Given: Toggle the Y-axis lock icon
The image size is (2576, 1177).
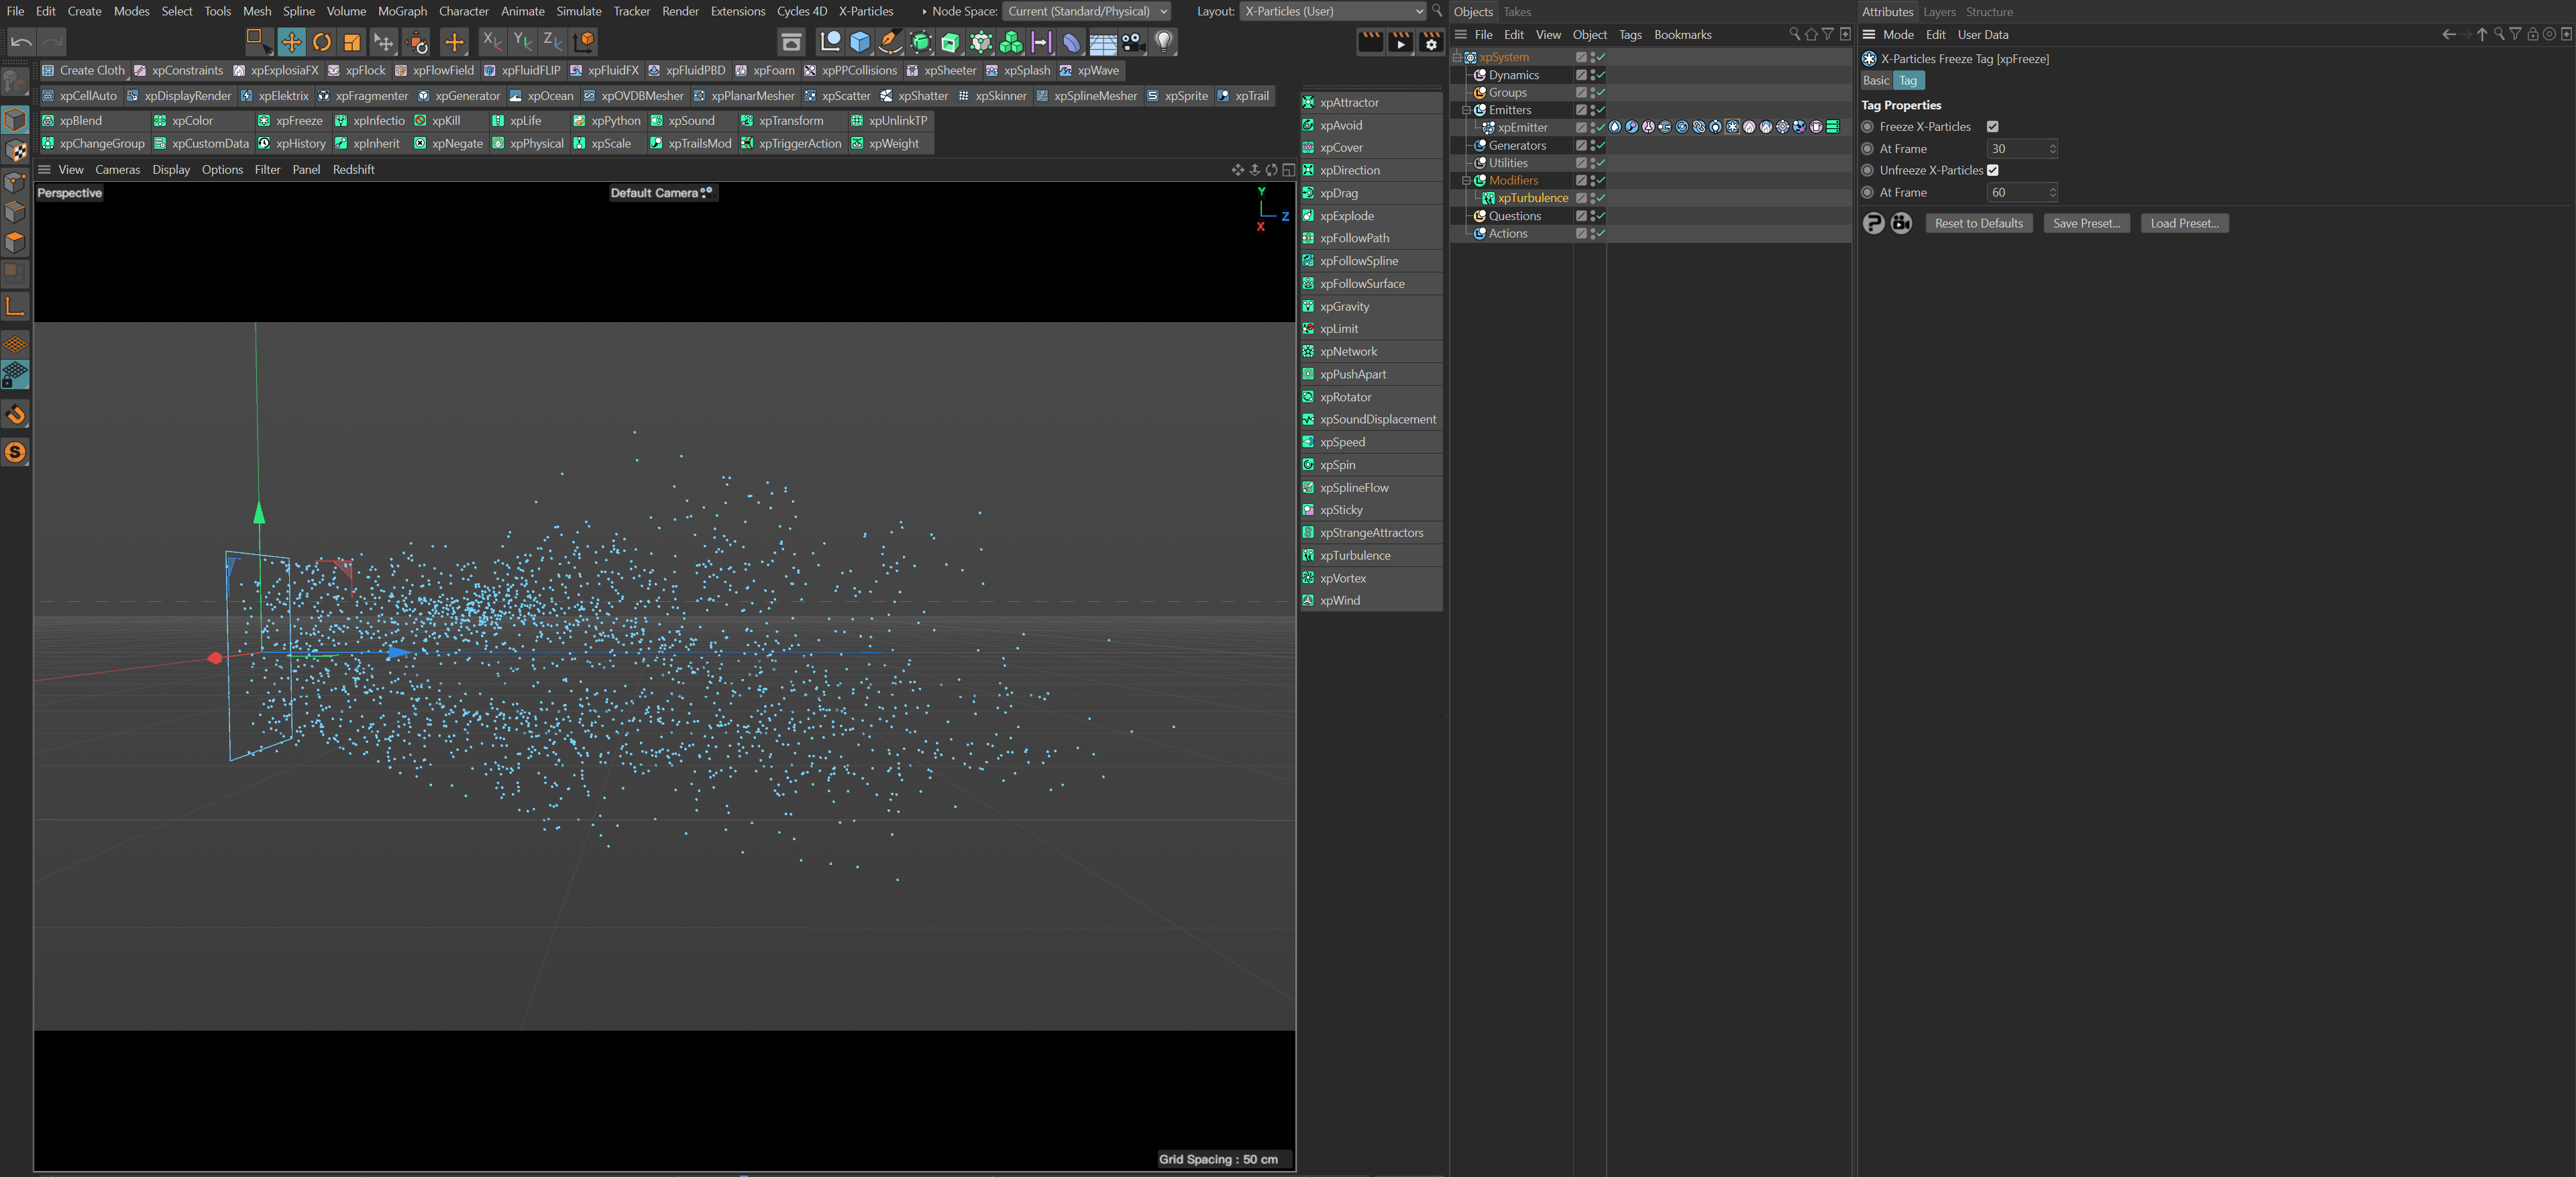Looking at the screenshot, I should (522, 42).
